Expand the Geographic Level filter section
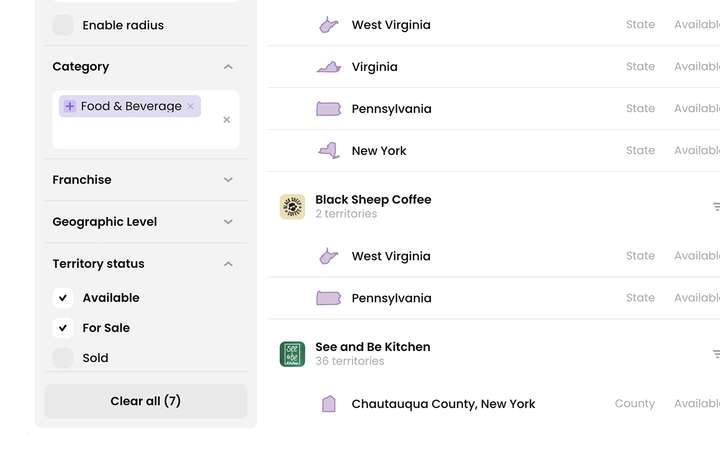Viewport: 720px width, 460px height. [x=146, y=222]
